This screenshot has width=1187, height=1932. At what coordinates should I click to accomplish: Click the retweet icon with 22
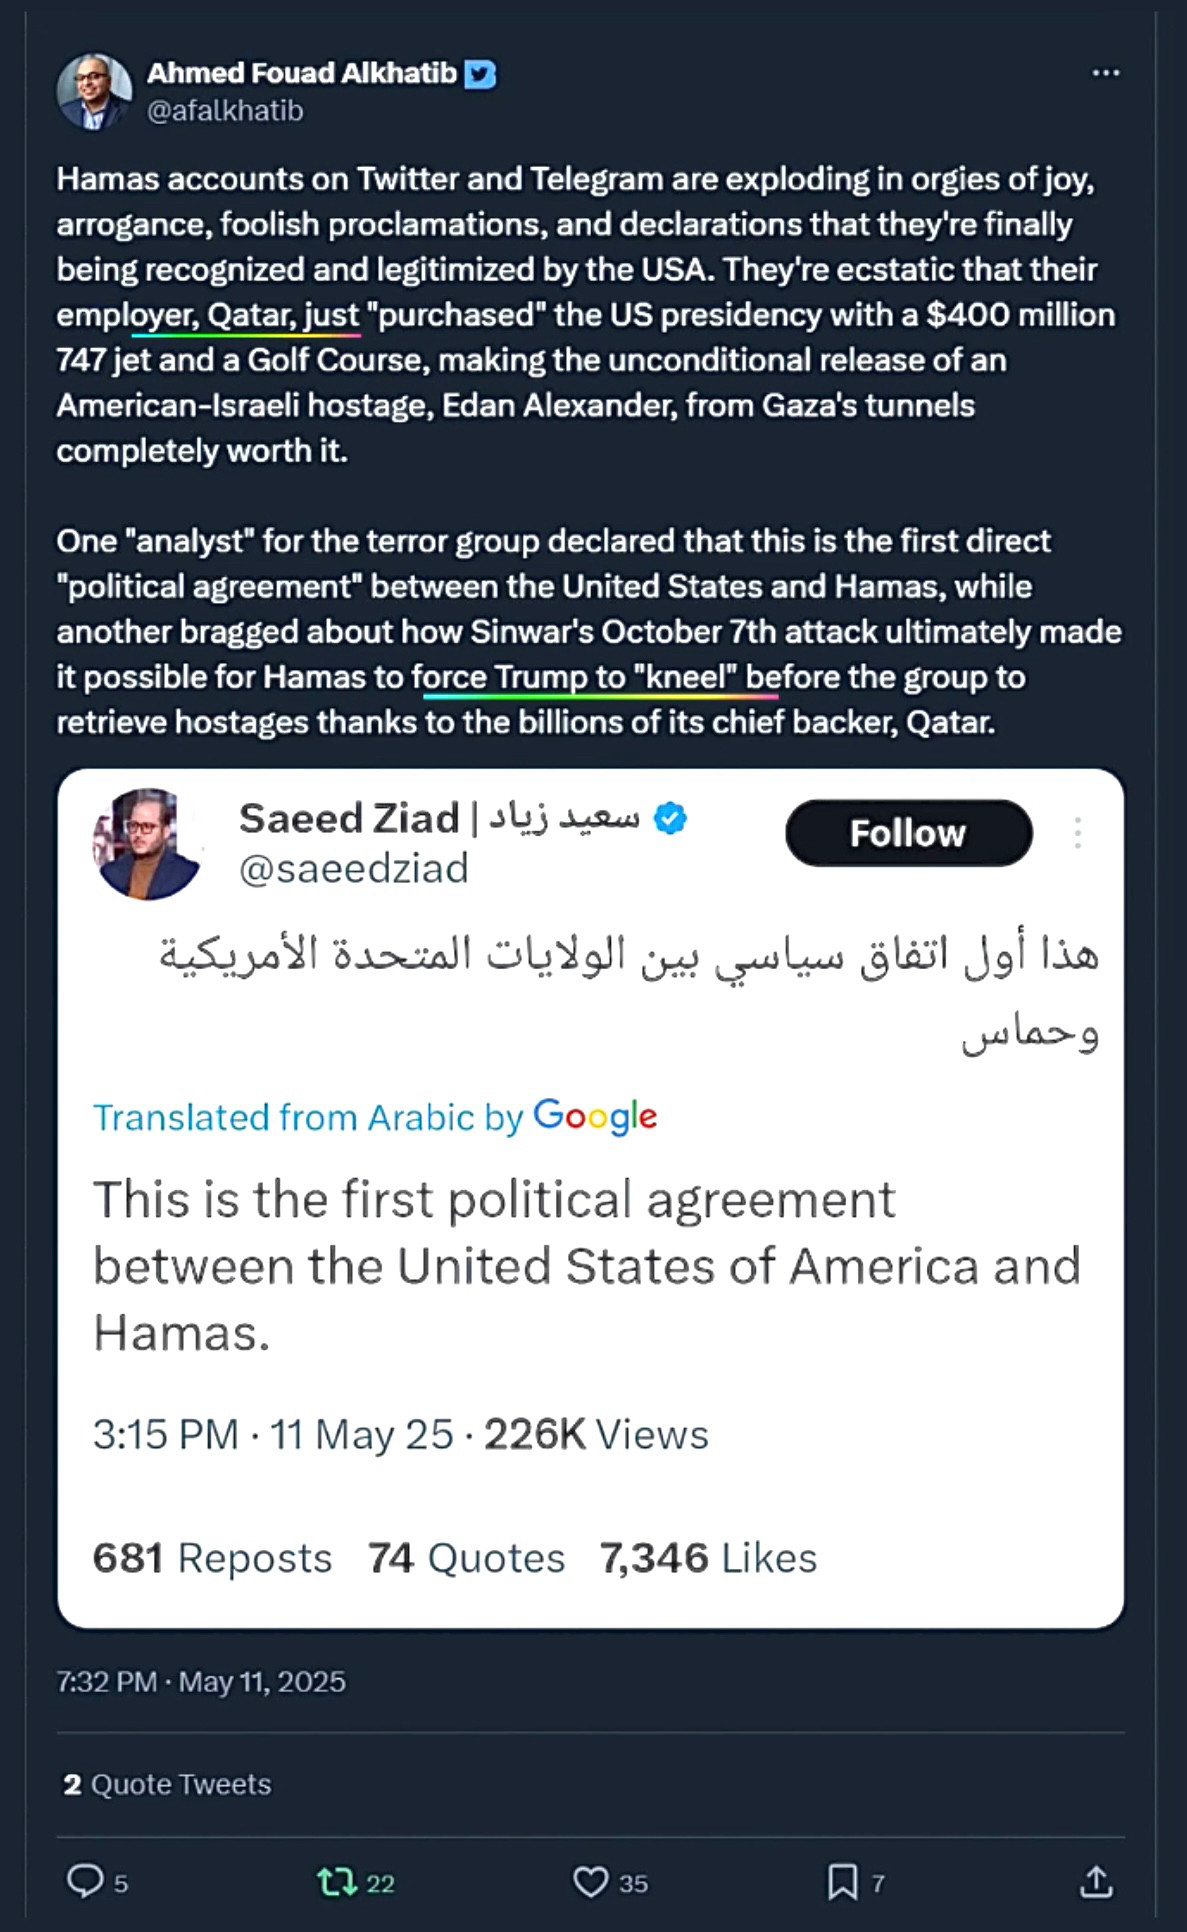(337, 1883)
